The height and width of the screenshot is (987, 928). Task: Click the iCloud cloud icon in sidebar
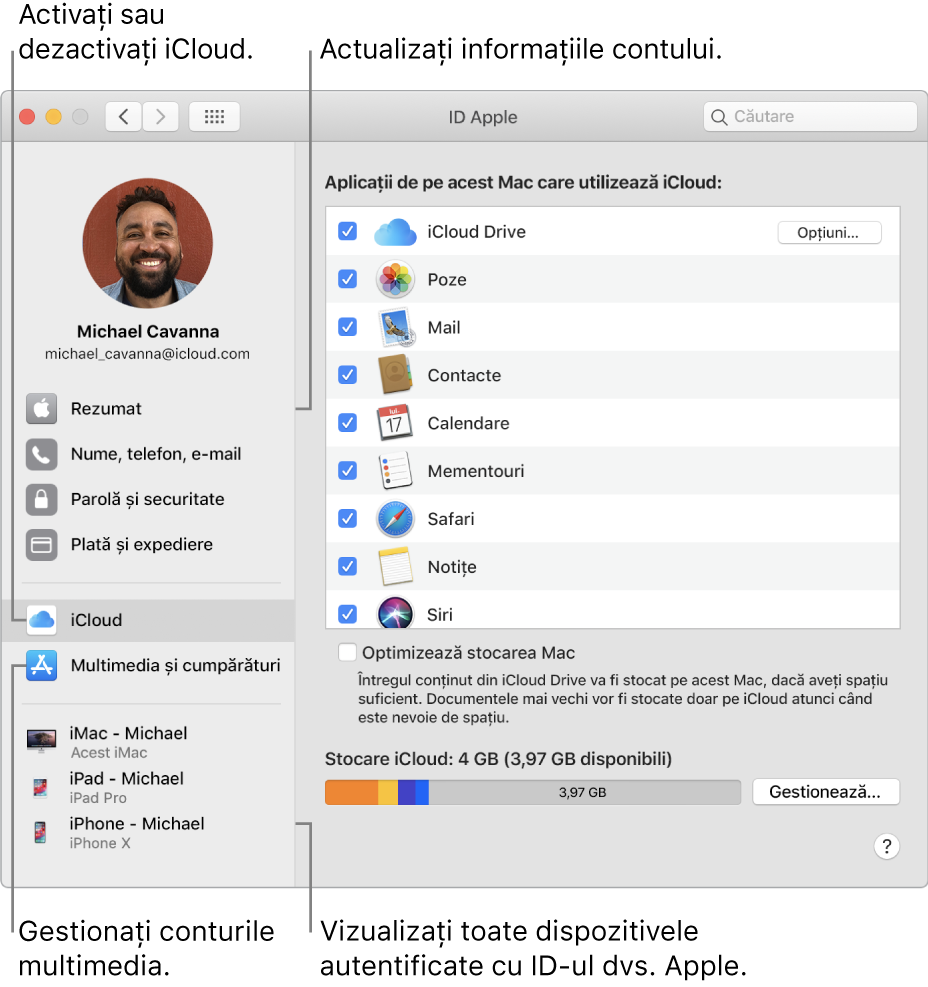[x=42, y=620]
